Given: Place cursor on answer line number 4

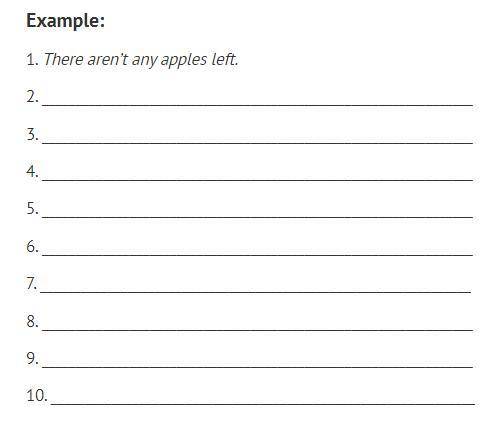Looking at the screenshot, I should click(257, 180).
